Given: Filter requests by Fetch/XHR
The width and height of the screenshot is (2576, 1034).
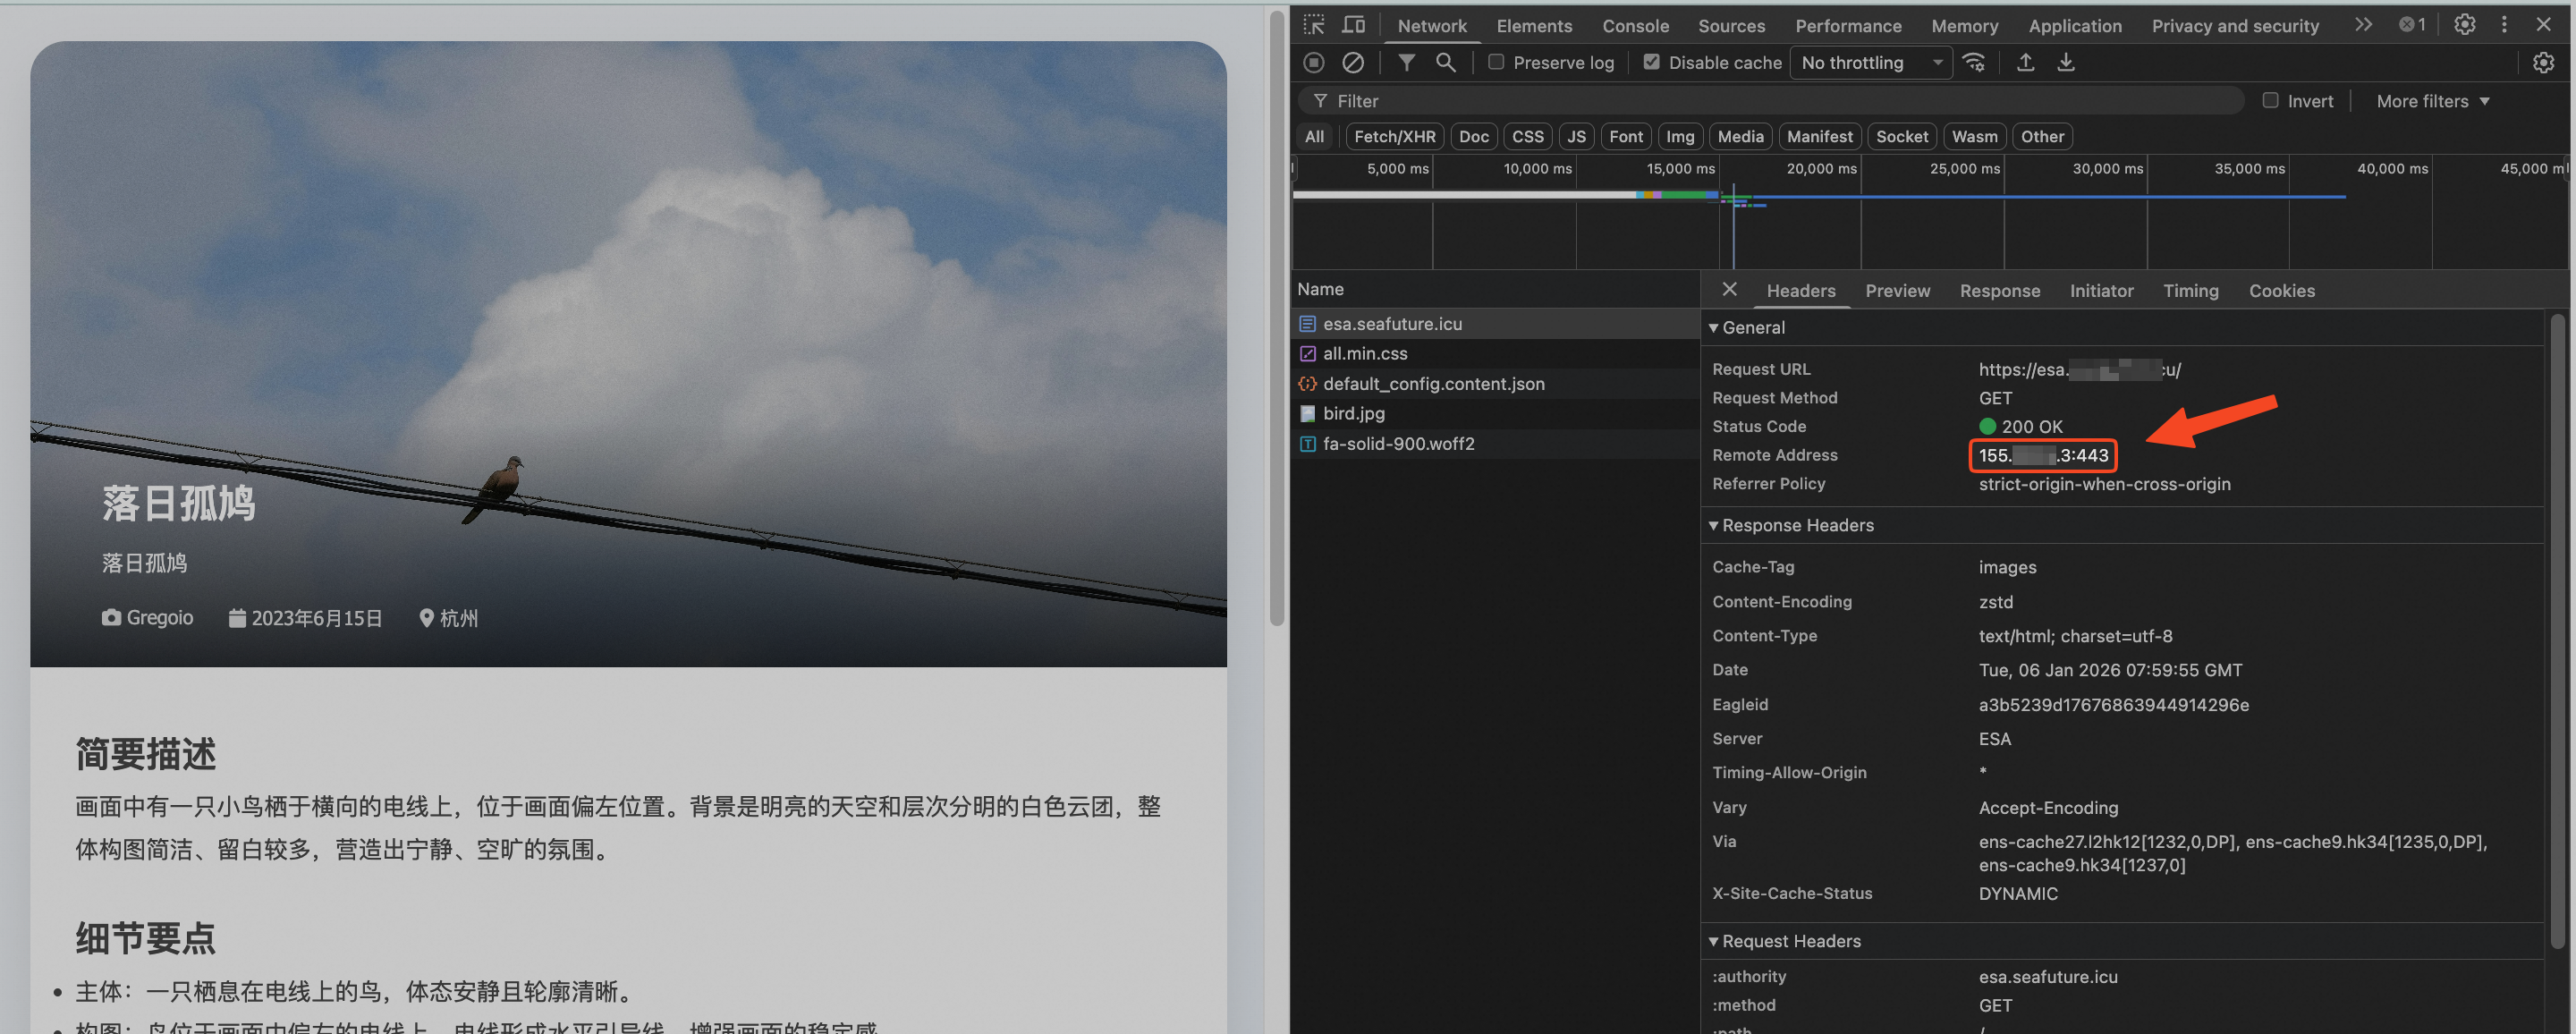Looking at the screenshot, I should coord(1394,137).
